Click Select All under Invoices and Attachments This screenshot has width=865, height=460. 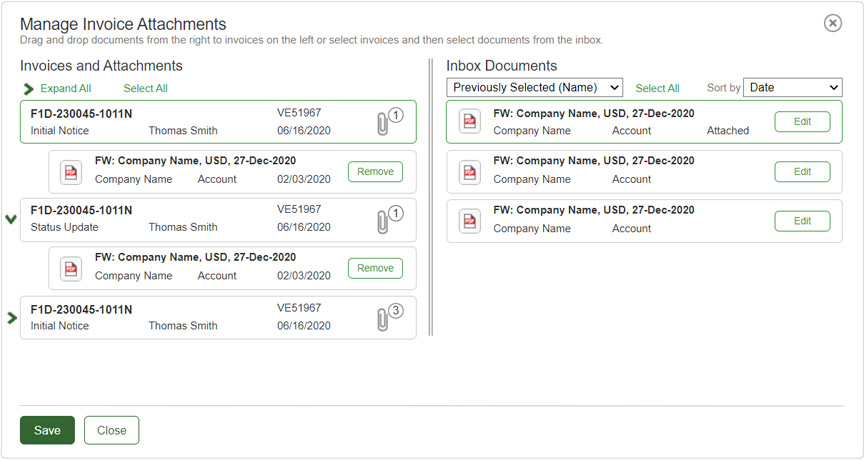145,89
